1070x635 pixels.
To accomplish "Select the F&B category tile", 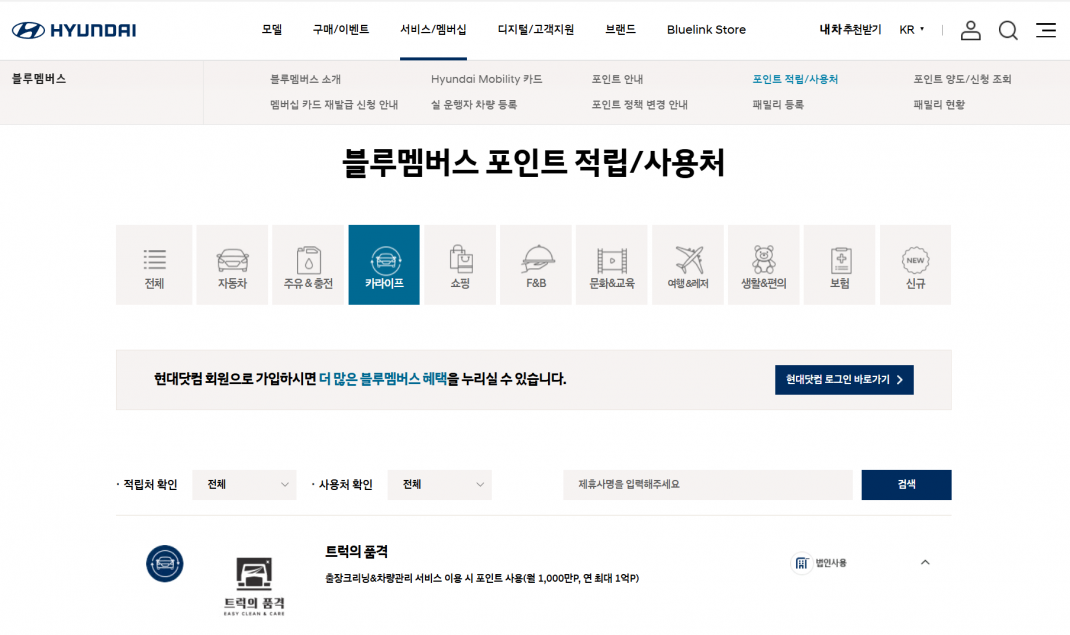I will click(x=536, y=265).
